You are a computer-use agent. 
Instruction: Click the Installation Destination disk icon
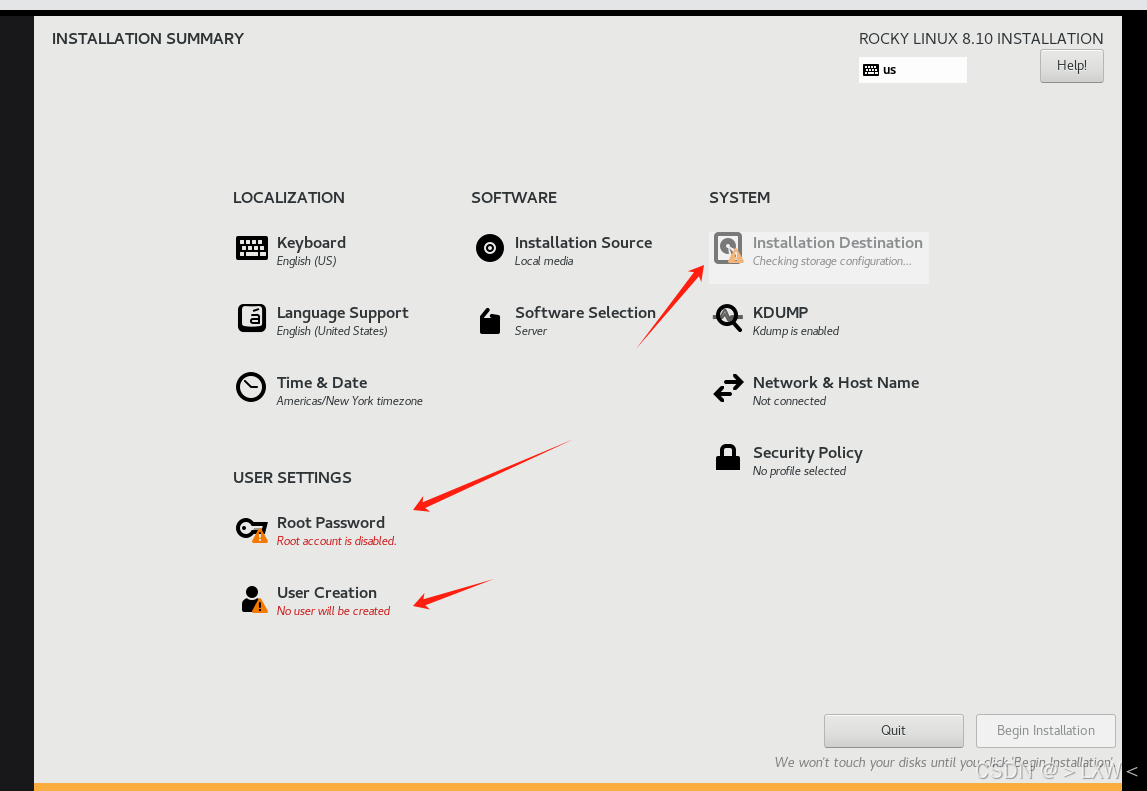[729, 248]
